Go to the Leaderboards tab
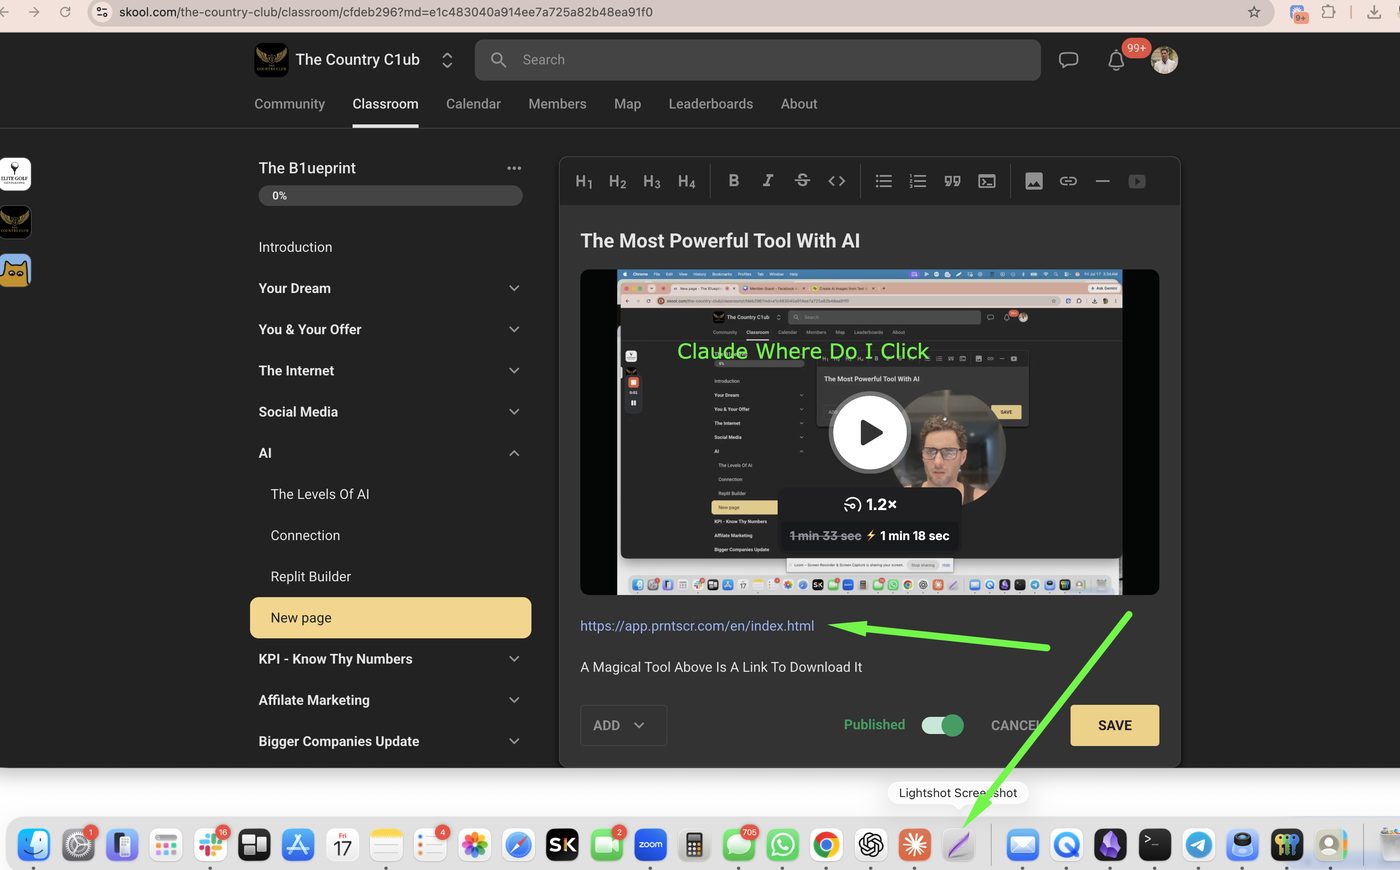 [711, 104]
